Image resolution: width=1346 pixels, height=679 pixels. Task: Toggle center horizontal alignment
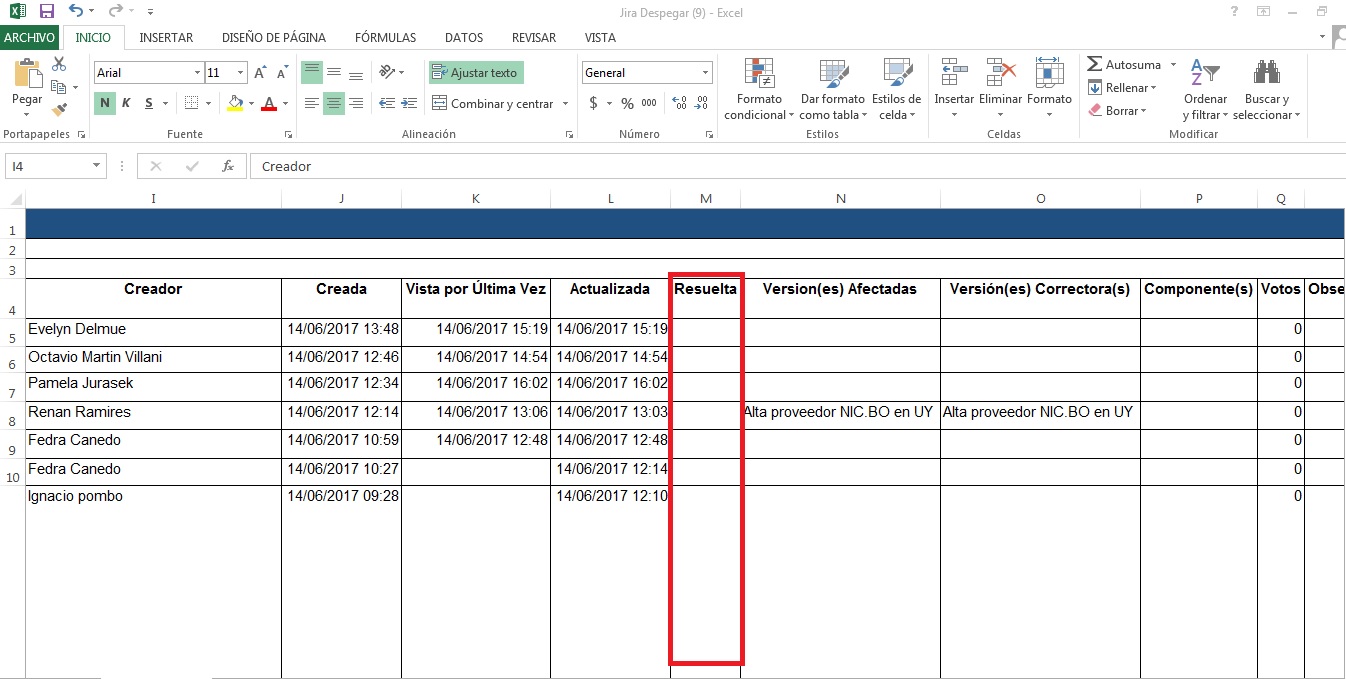[x=335, y=103]
